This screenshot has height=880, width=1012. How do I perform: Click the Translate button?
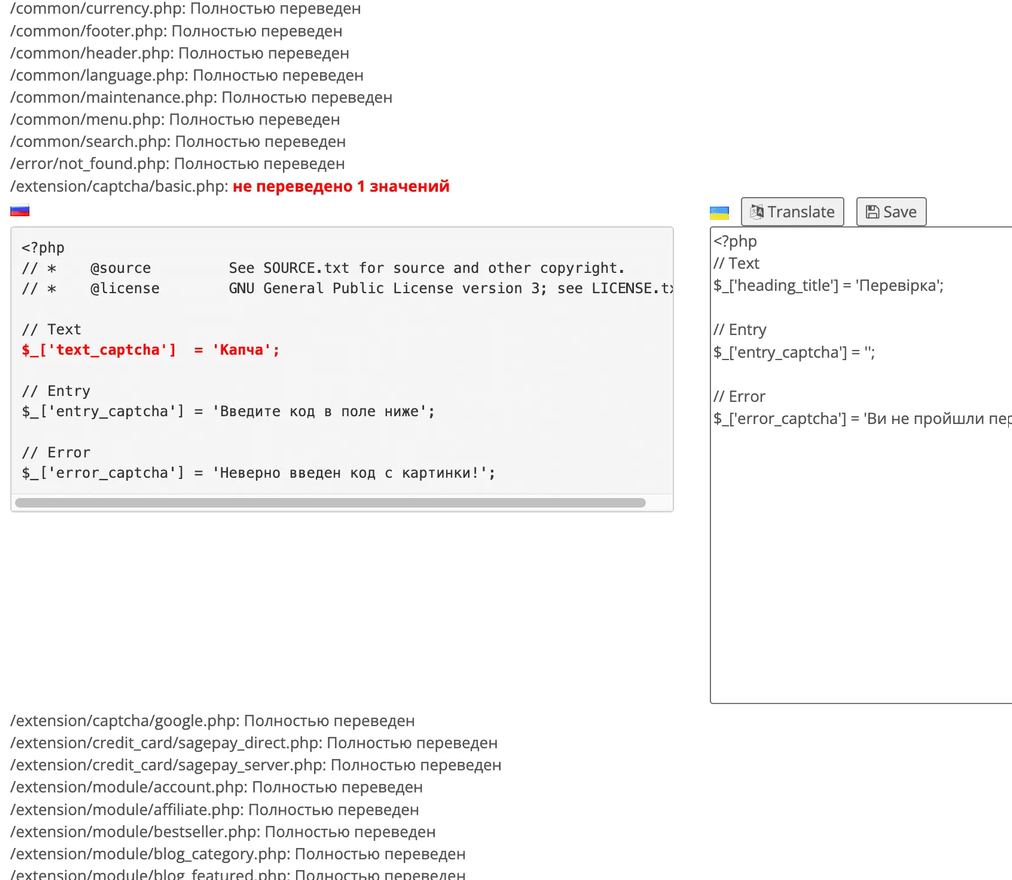pos(792,212)
